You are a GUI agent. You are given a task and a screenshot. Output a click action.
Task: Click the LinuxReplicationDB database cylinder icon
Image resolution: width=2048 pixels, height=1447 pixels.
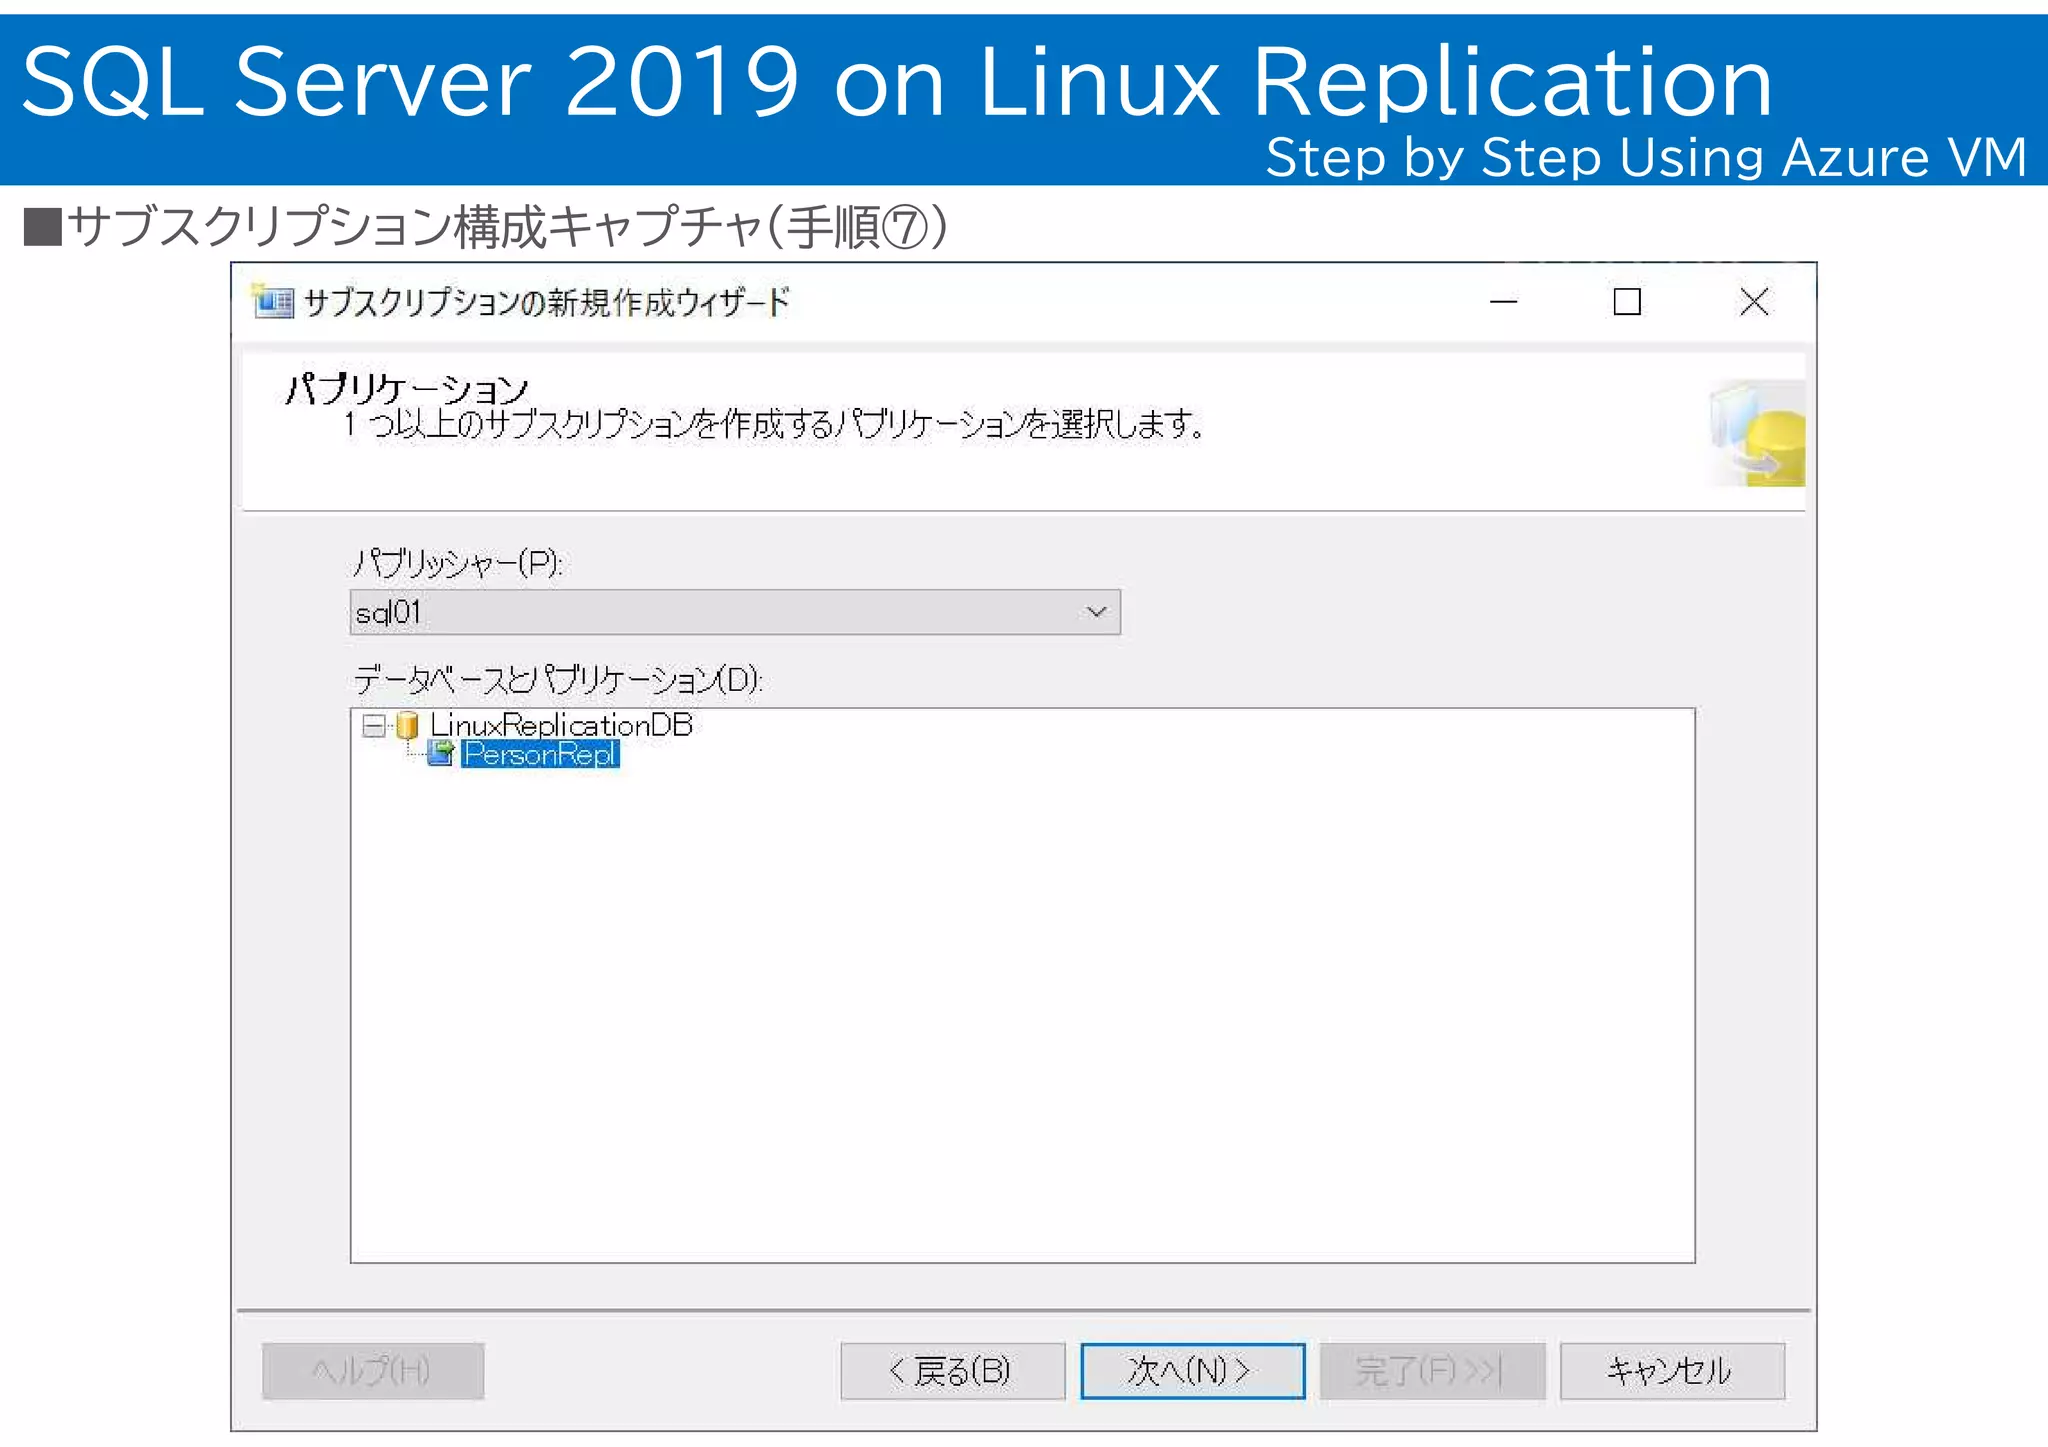pos(407,726)
